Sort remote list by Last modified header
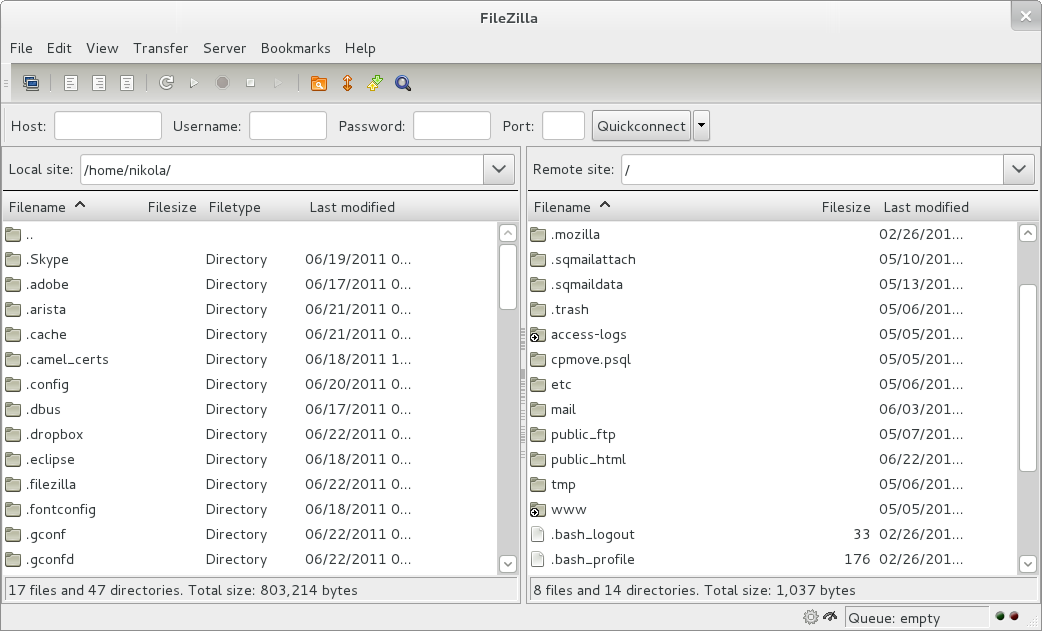 click(x=926, y=207)
